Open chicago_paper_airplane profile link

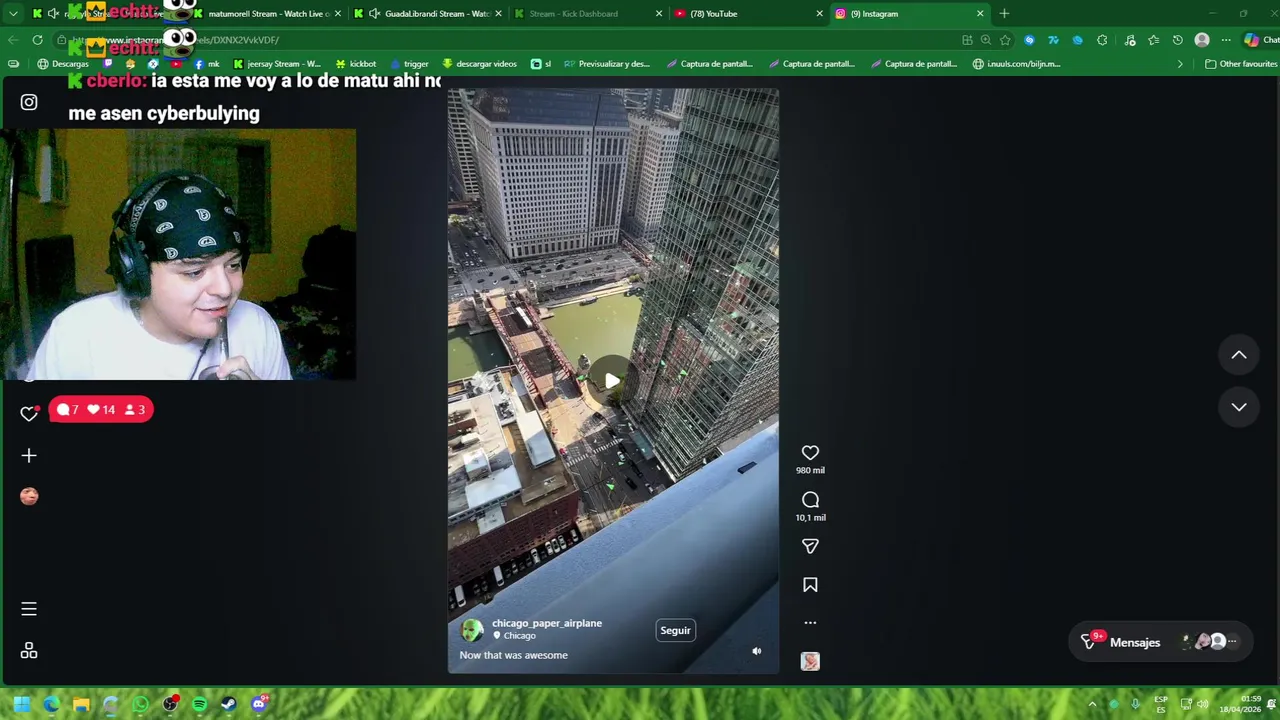click(547, 623)
